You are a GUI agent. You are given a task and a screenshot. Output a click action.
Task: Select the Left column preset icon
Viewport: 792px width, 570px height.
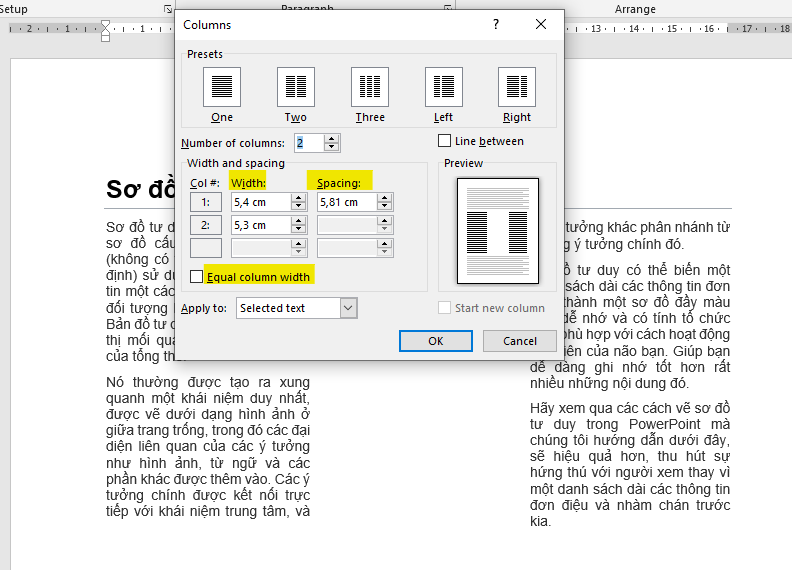(x=444, y=87)
